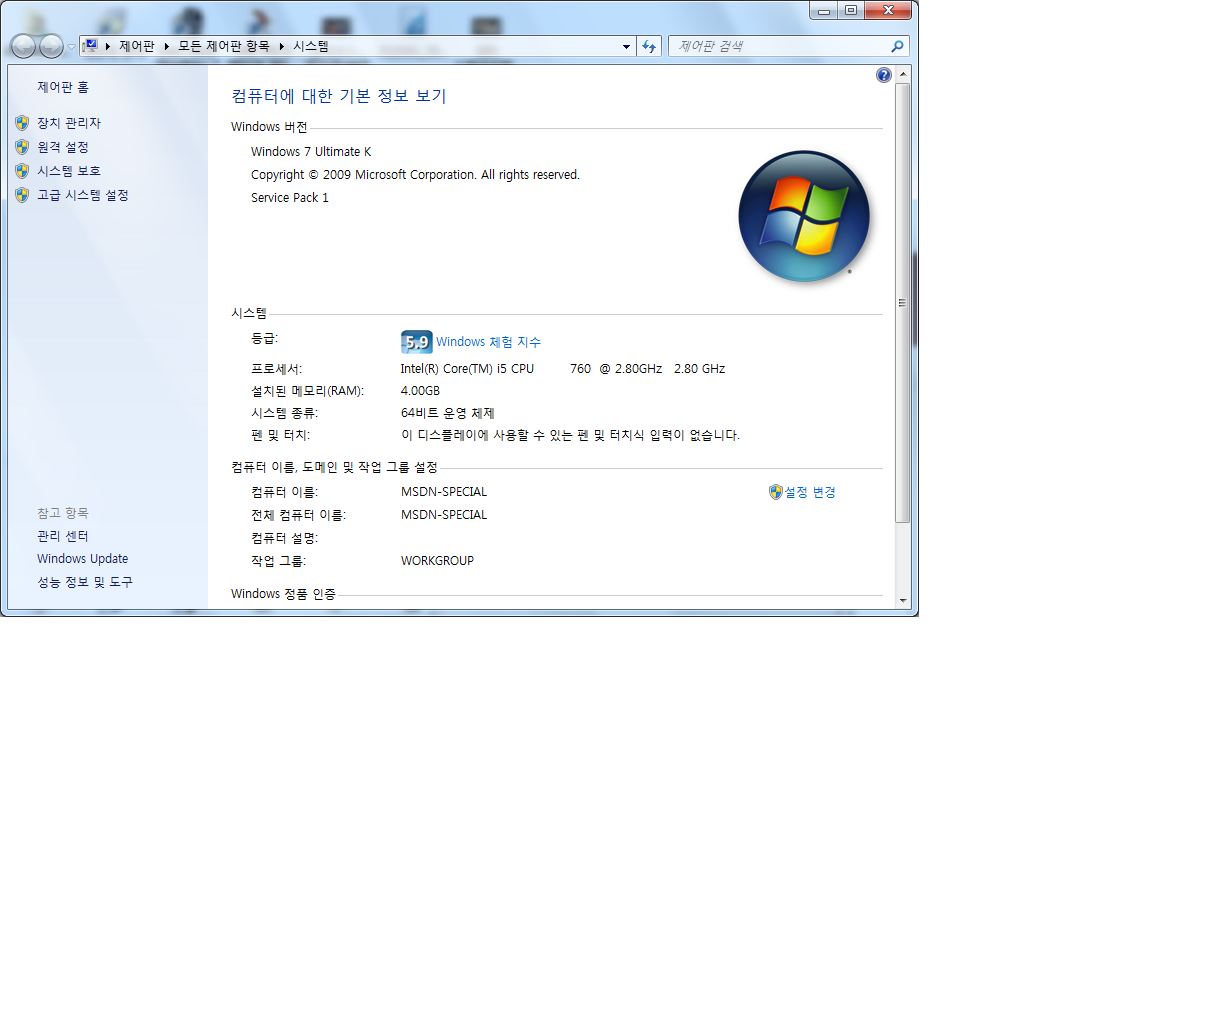Expand the arrow after 제어판 breadcrumb
This screenshot has width=1208, height=1024.
tap(166, 46)
